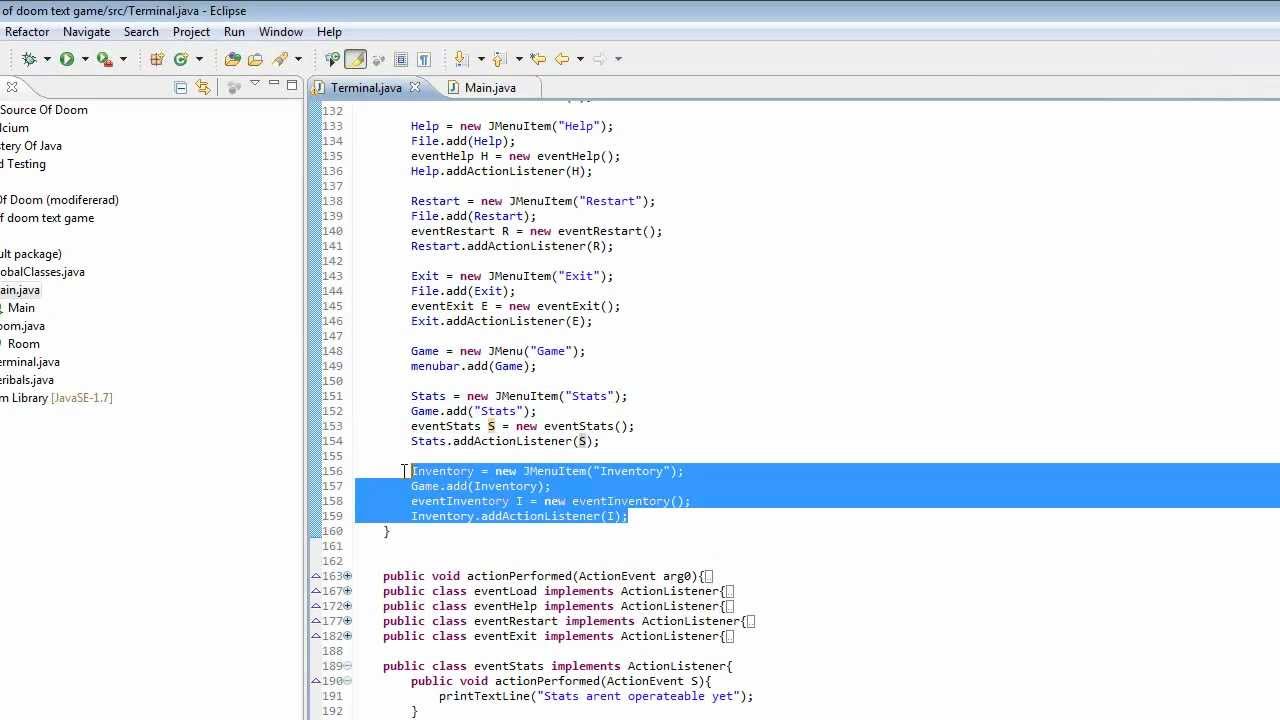This screenshot has height=720, width=1280.
Task: Open the Run Last Tool dropdown arrow
Action: click(x=123, y=59)
